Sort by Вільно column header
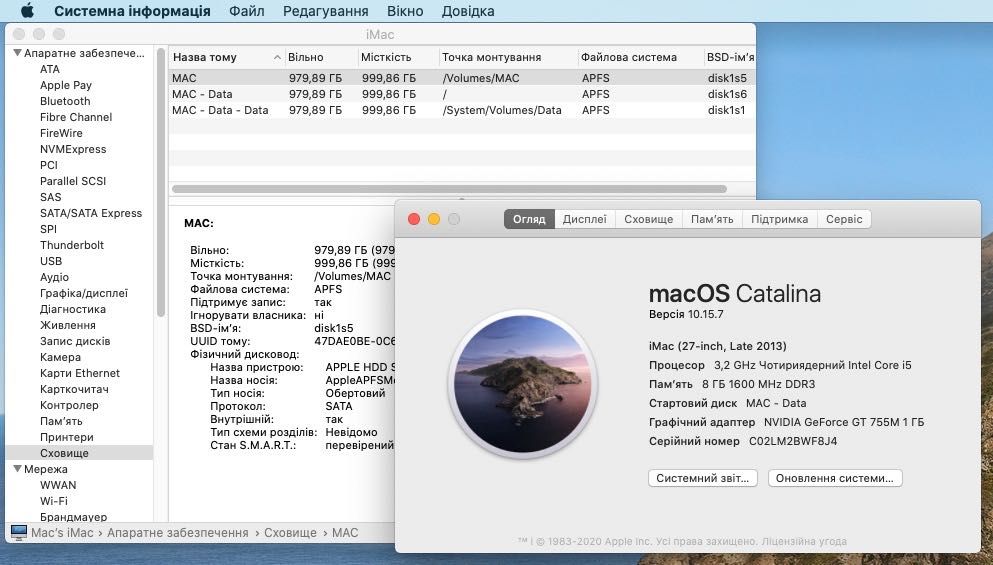 pyautogui.click(x=322, y=57)
